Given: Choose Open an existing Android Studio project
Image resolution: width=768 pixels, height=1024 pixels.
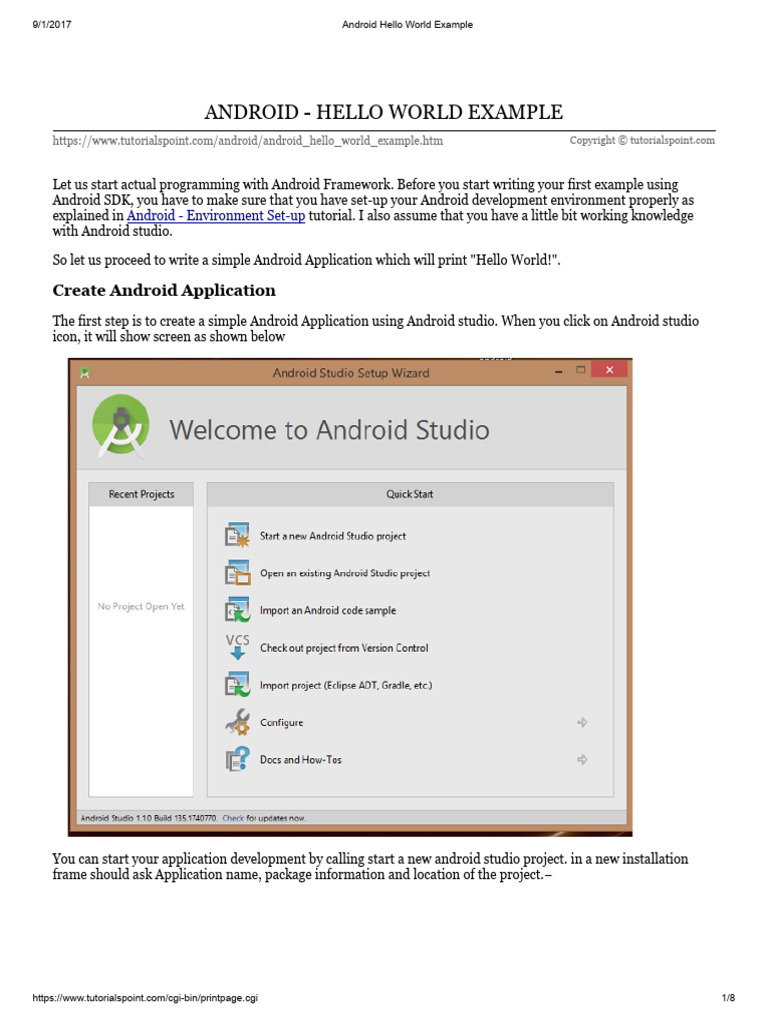Looking at the screenshot, I should 345,573.
